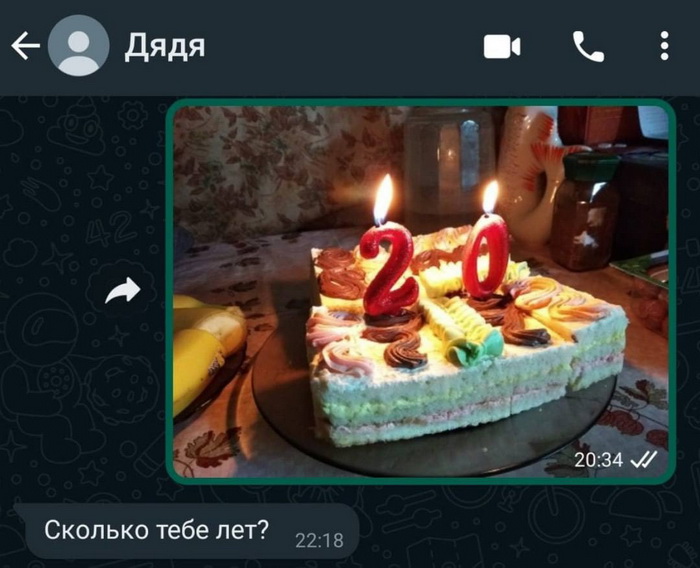Forward the cake photo with arrow icon
The width and height of the screenshot is (700, 568).
pyautogui.click(x=123, y=291)
